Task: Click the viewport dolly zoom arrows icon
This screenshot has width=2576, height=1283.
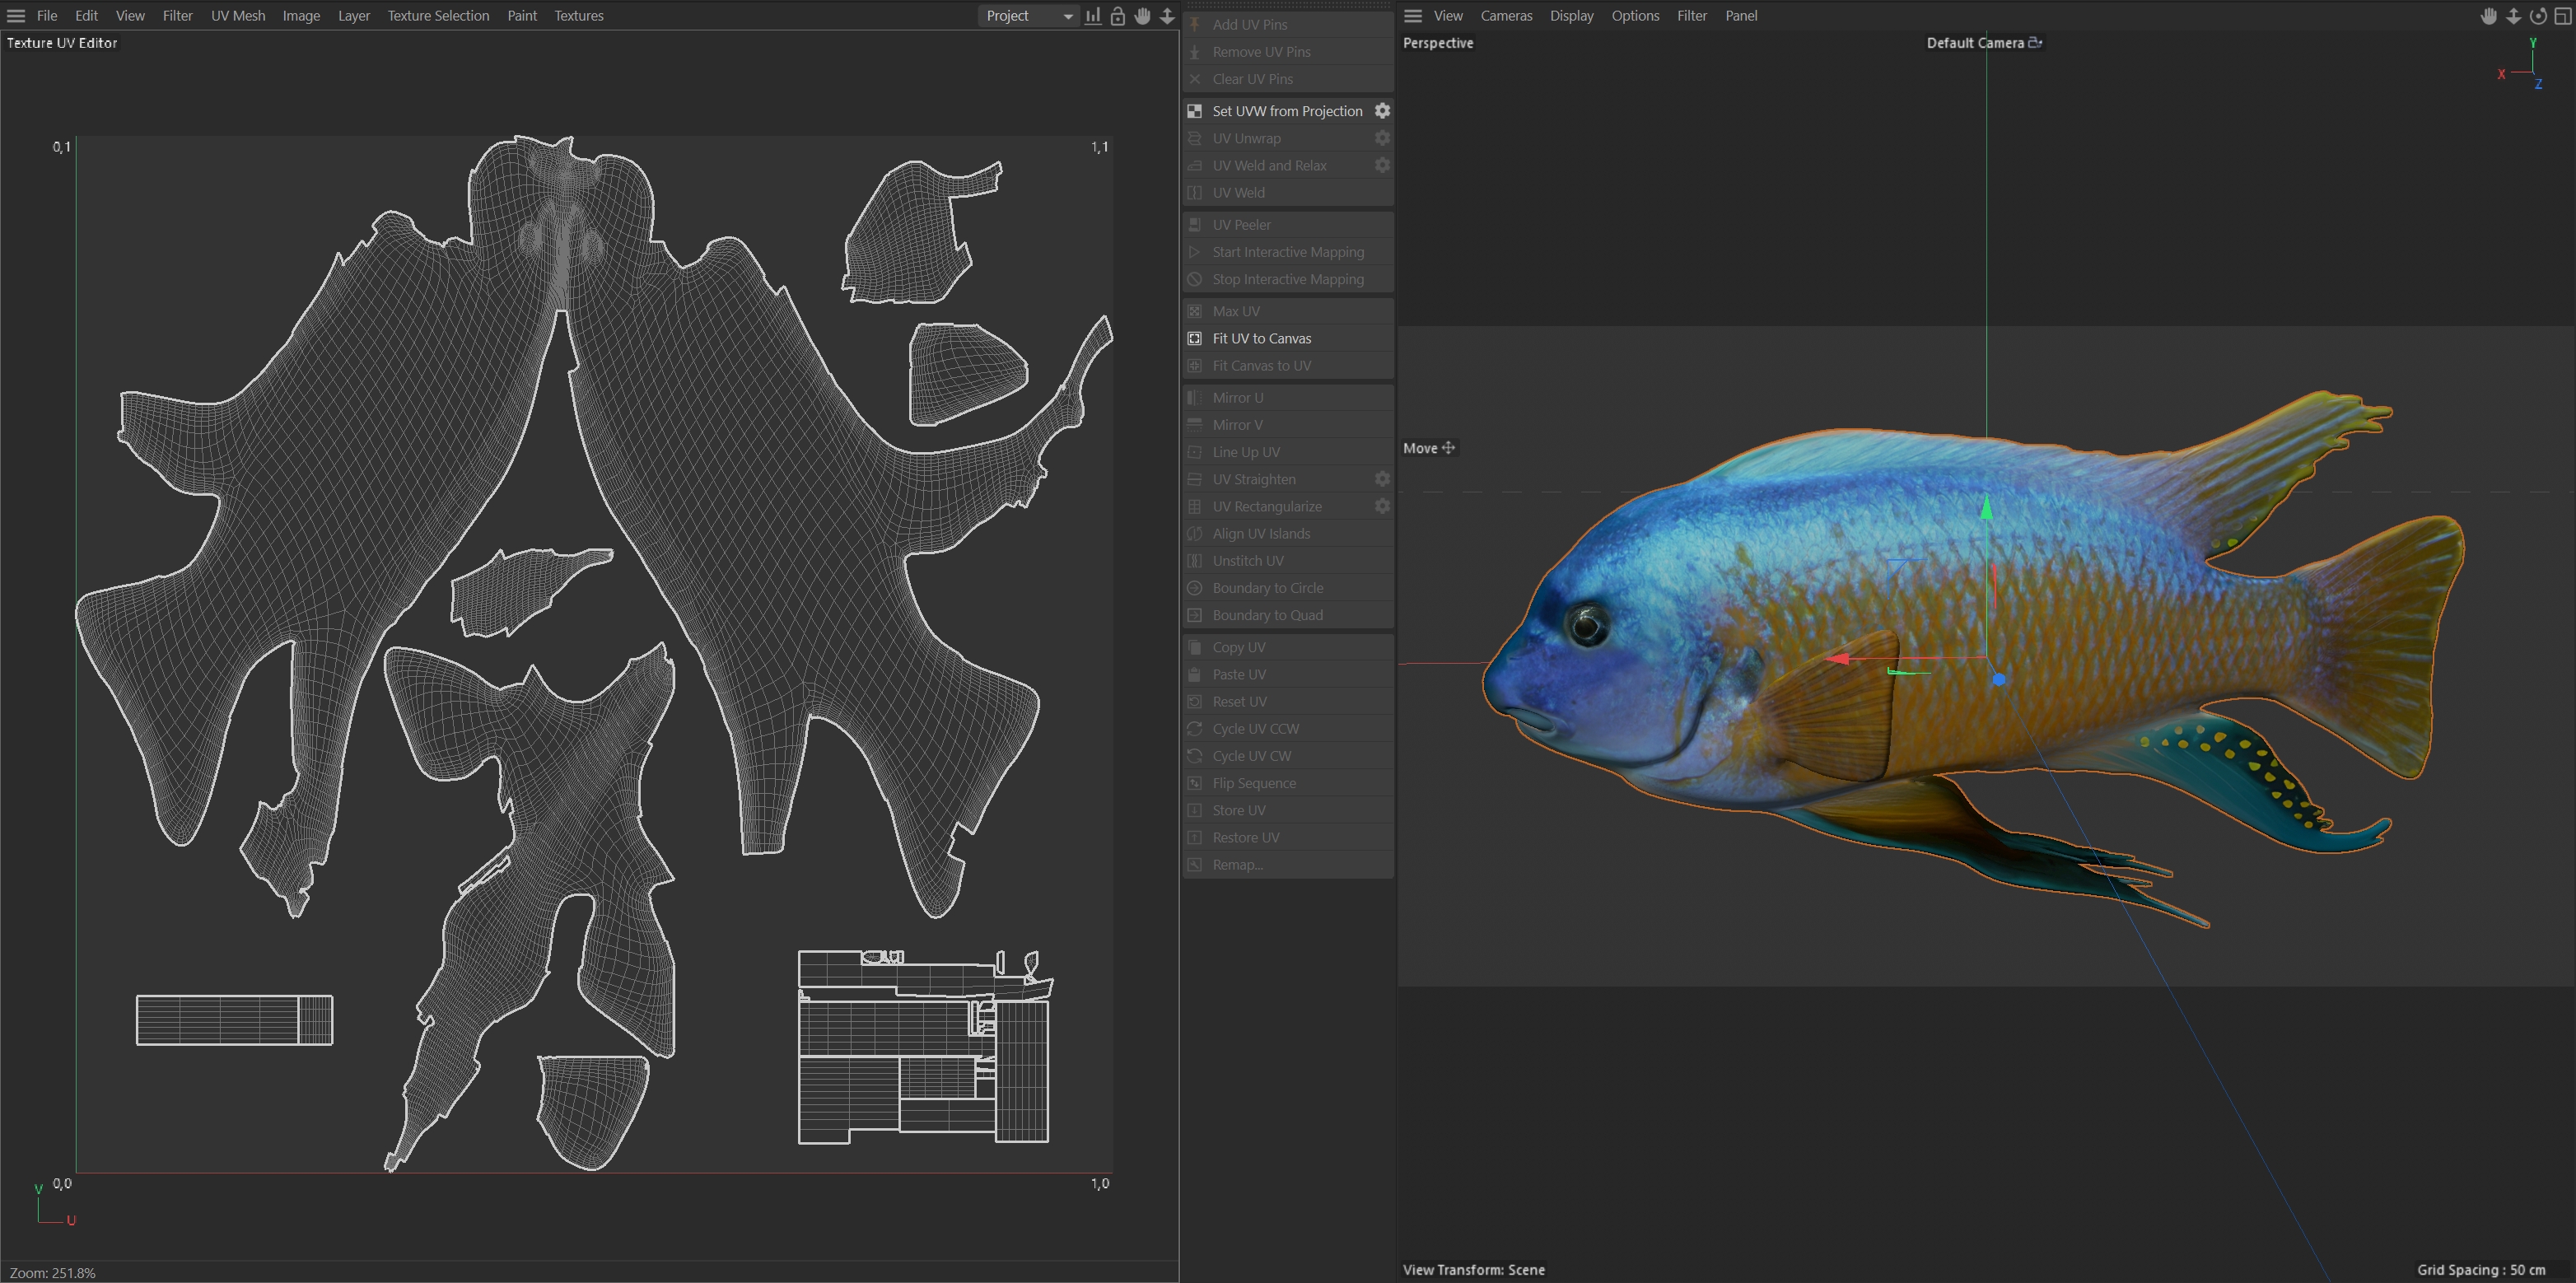Action: [x=2513, y=16]
